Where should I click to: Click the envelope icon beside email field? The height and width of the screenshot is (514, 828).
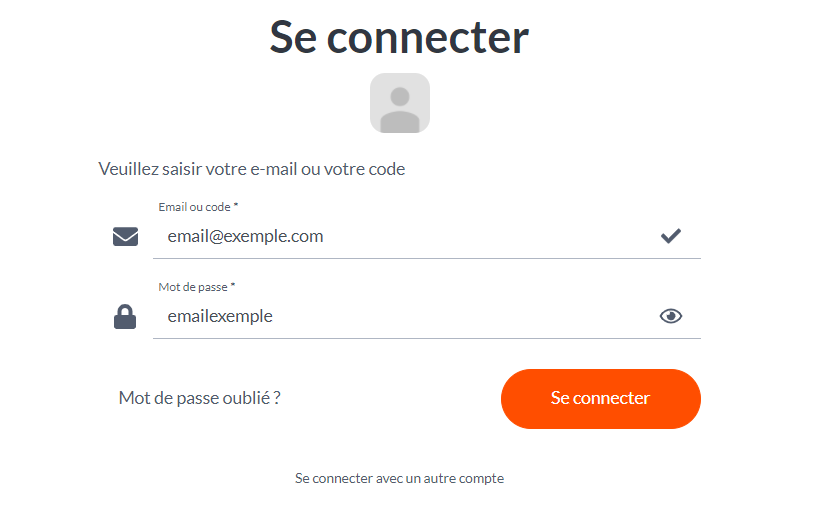coord(125,236)
